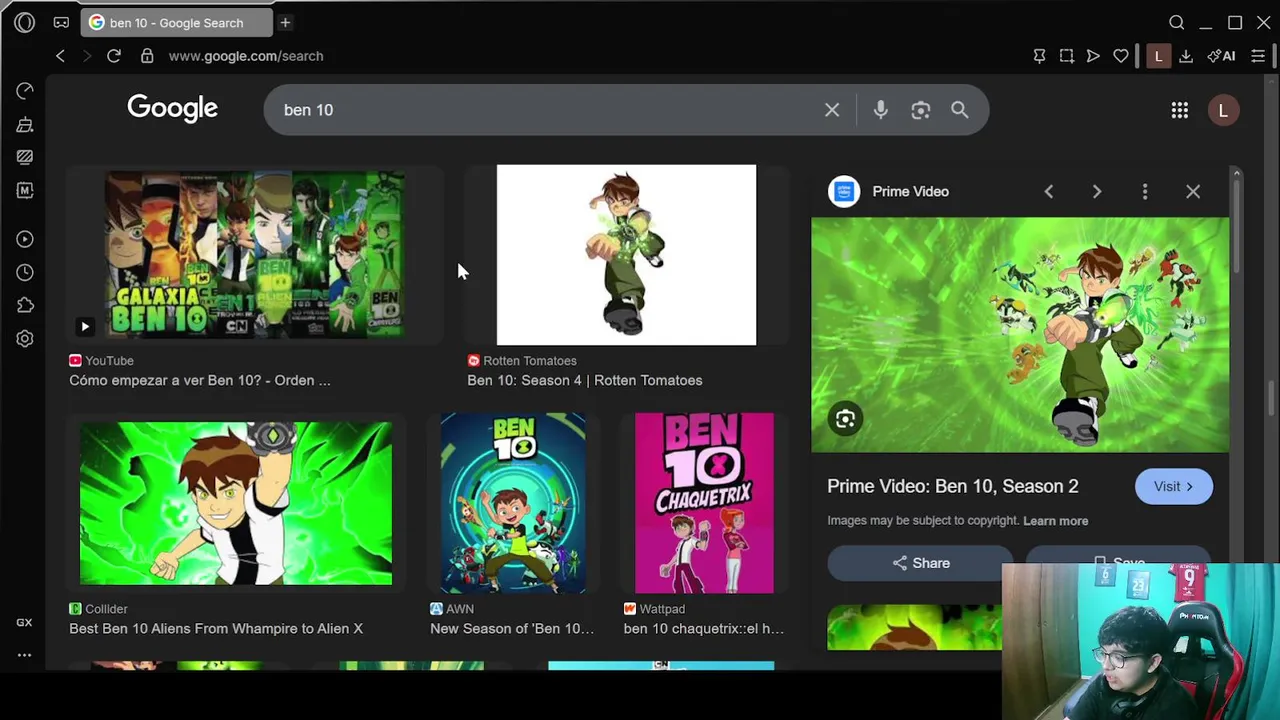Open the large Prime Video Ben 10 preview image
Image resolution: width=1280 pixels, height=720 pixels.
1020,335
